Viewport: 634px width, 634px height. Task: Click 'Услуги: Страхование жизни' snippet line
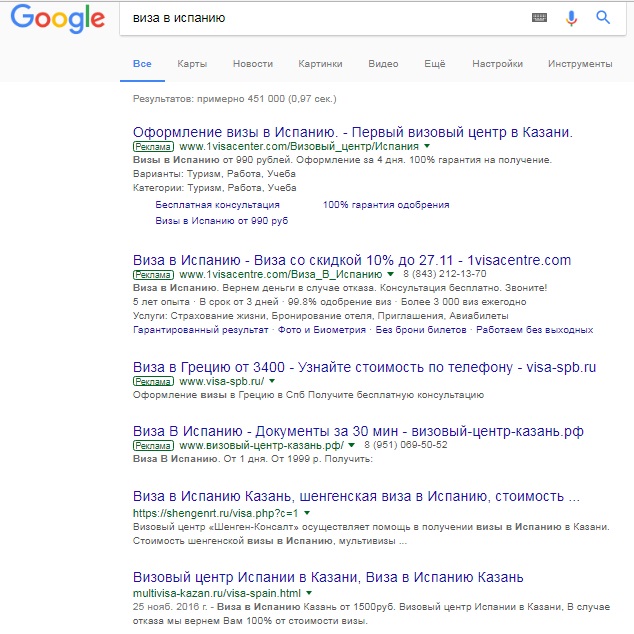click(321, 316)
